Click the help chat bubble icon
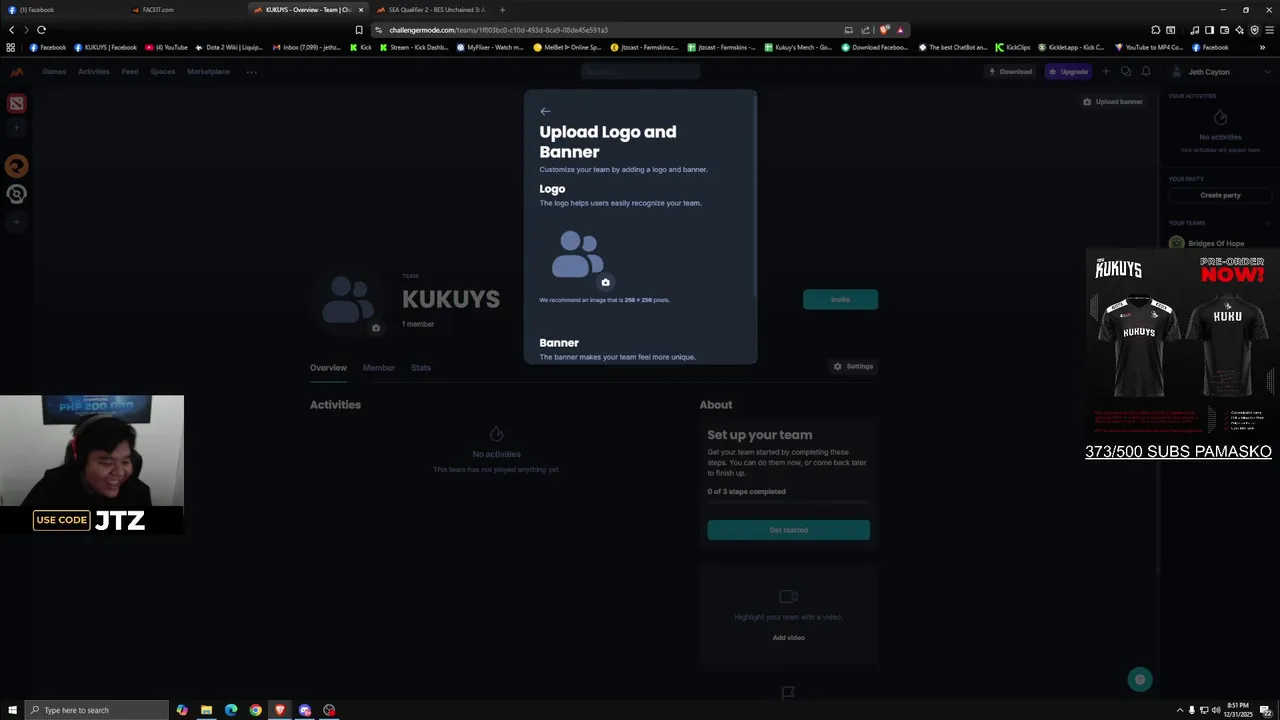This screenshot has width=1280, height=720. (x=1139, y=680)
